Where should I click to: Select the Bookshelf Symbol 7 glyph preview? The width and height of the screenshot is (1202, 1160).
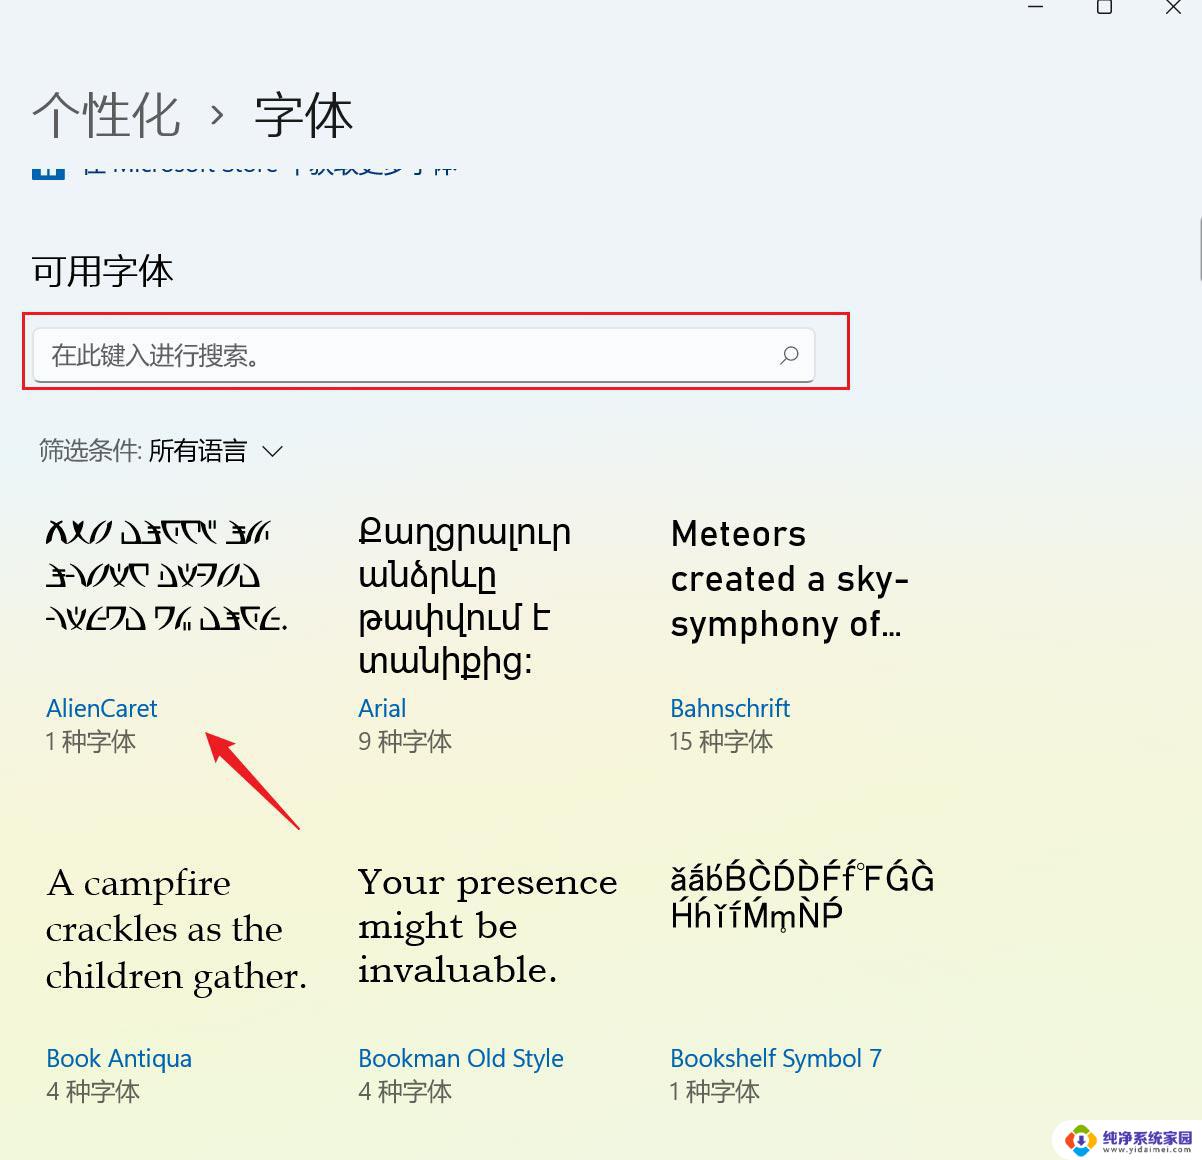click(x=802, y=896)
